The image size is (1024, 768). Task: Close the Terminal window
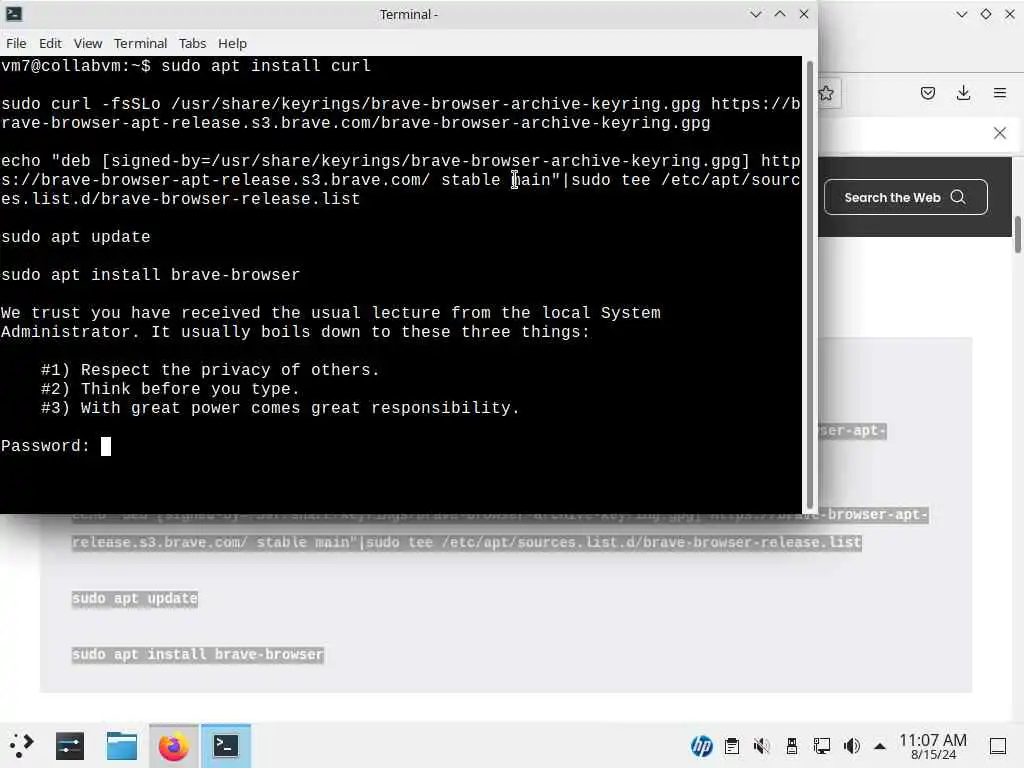(804, 14)
